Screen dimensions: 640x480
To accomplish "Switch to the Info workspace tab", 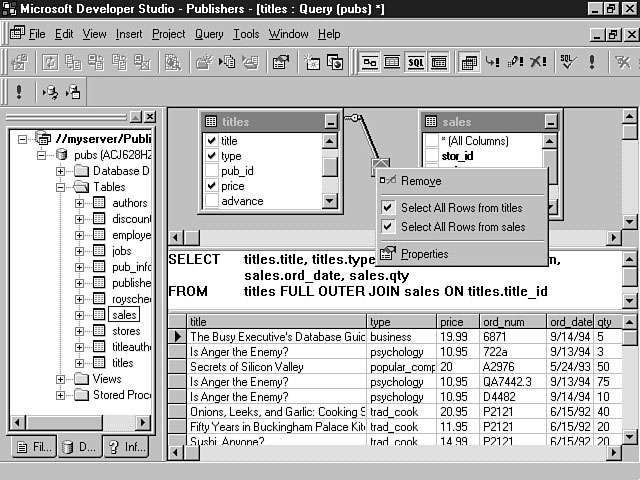I will point(124,446).
